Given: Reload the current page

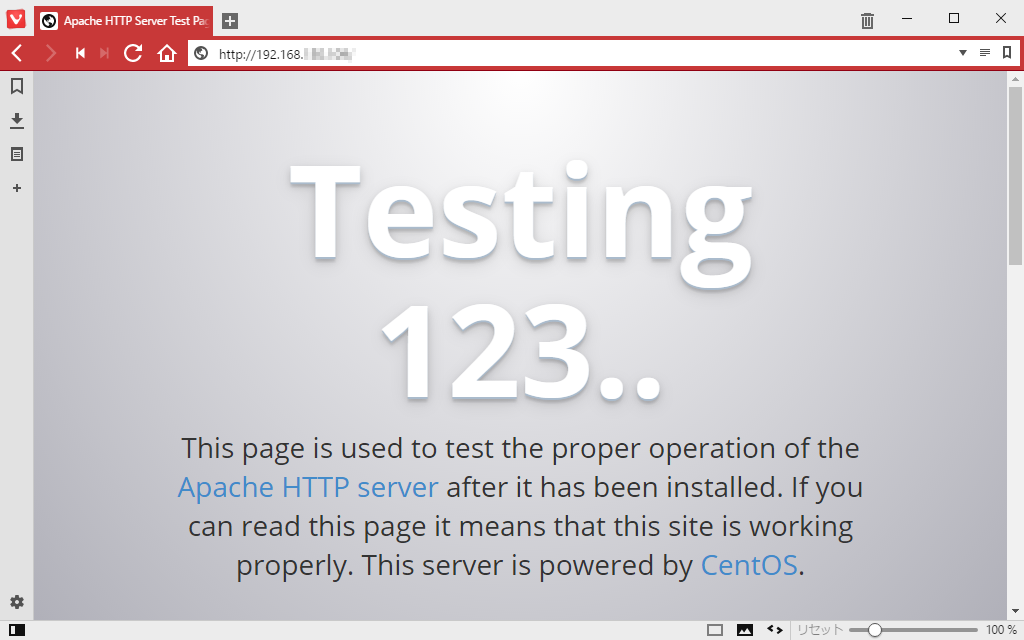Looking at the screenshot, I should click(133, 53).
